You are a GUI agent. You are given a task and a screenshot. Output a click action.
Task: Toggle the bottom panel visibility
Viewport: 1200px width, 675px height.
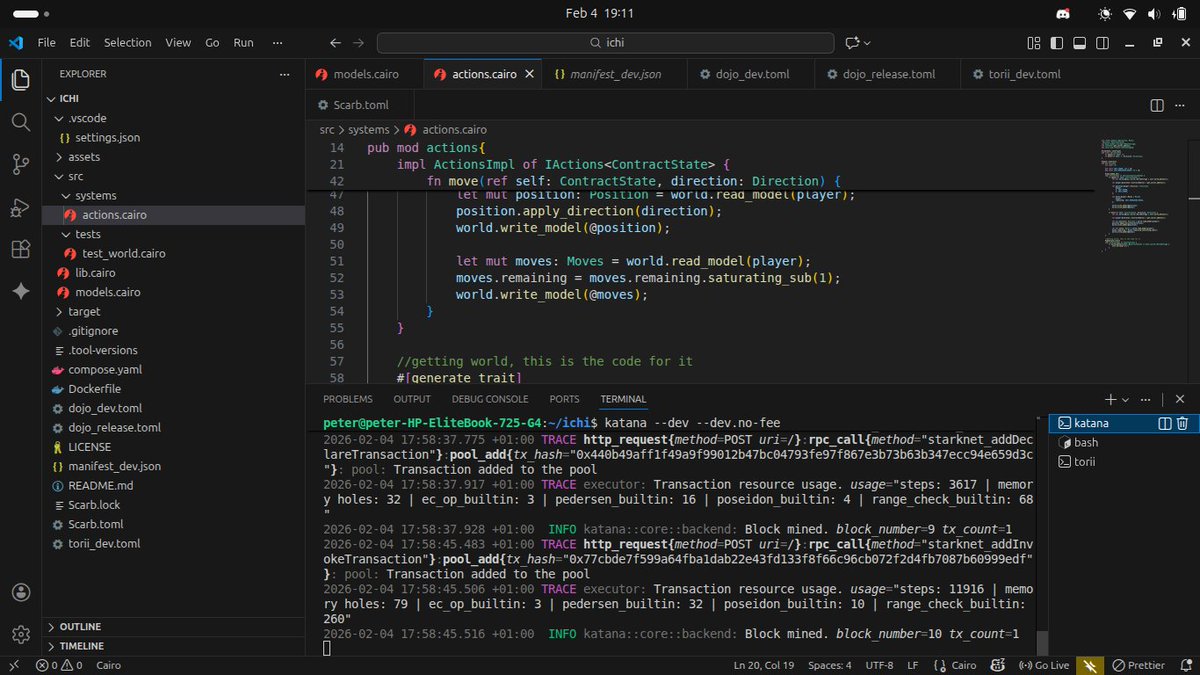point(1079,43)
